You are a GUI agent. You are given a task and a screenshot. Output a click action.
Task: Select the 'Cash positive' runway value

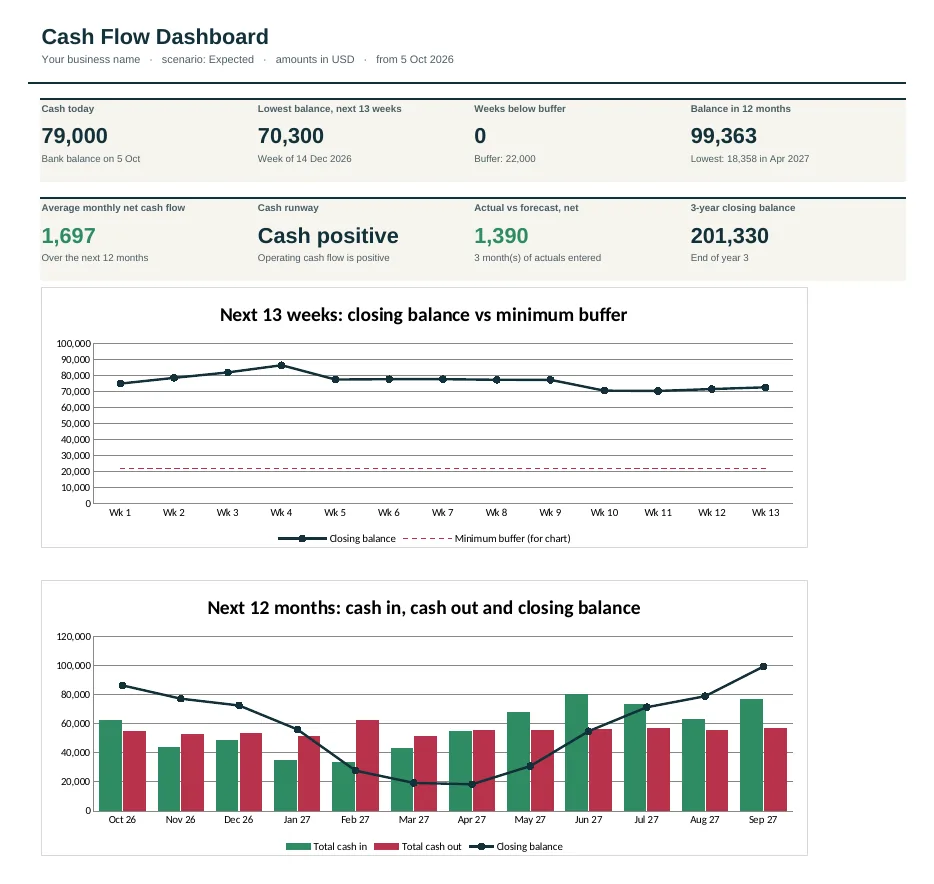[328, 236]
